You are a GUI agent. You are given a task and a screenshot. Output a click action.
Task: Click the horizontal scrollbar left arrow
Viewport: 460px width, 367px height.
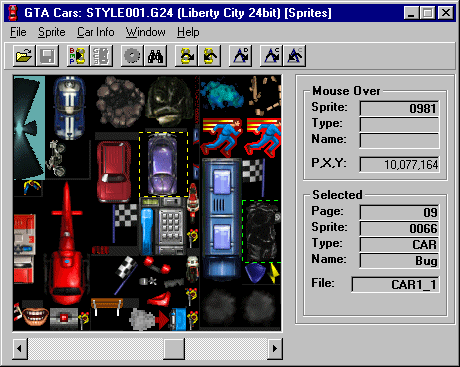click(20, 349)
